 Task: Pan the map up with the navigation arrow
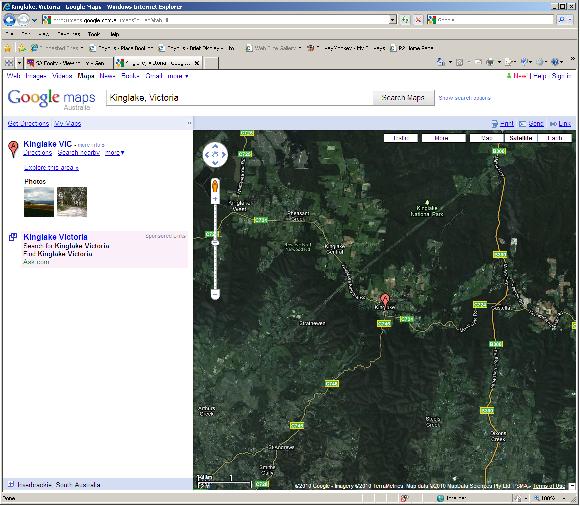point(215,146)
